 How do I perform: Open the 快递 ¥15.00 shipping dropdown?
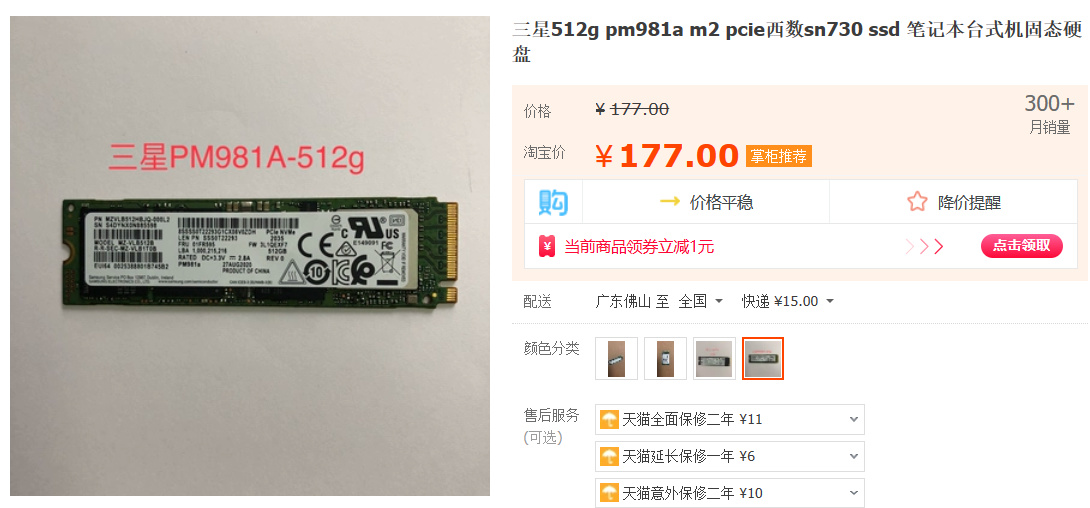coord(788,301)
